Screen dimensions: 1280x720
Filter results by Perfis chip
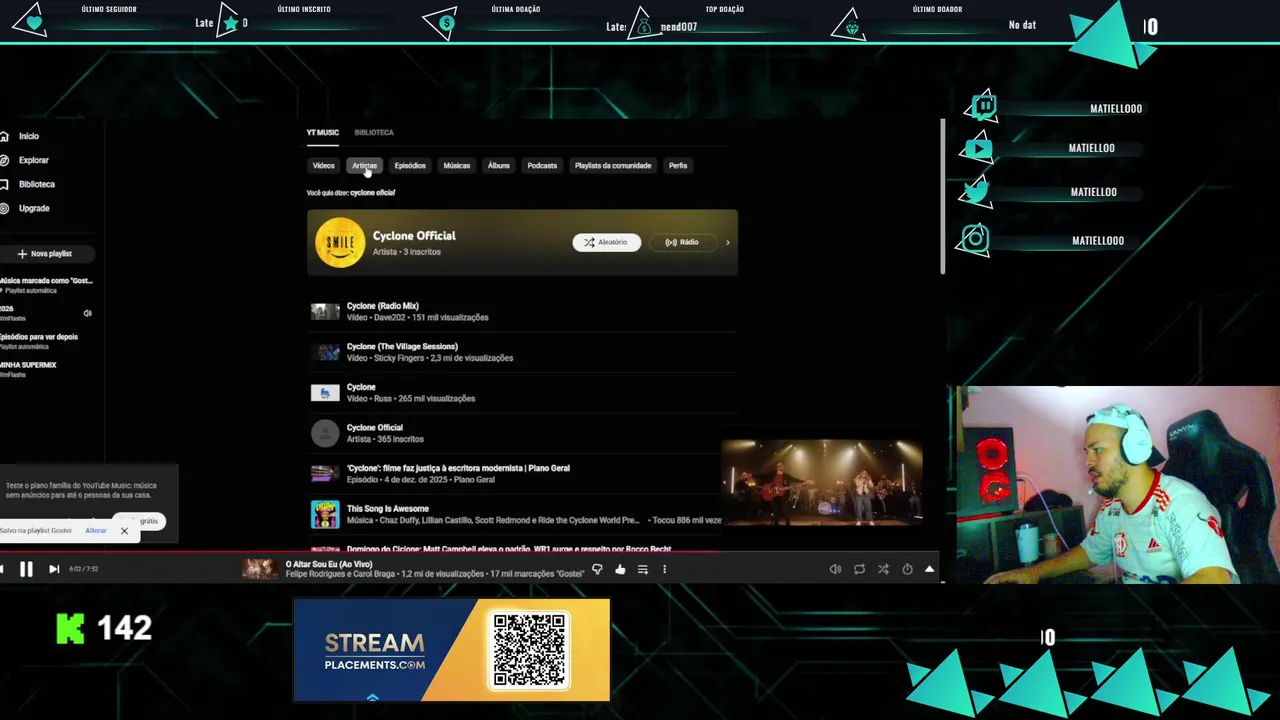pyautogui.click(x=678, y=166)
